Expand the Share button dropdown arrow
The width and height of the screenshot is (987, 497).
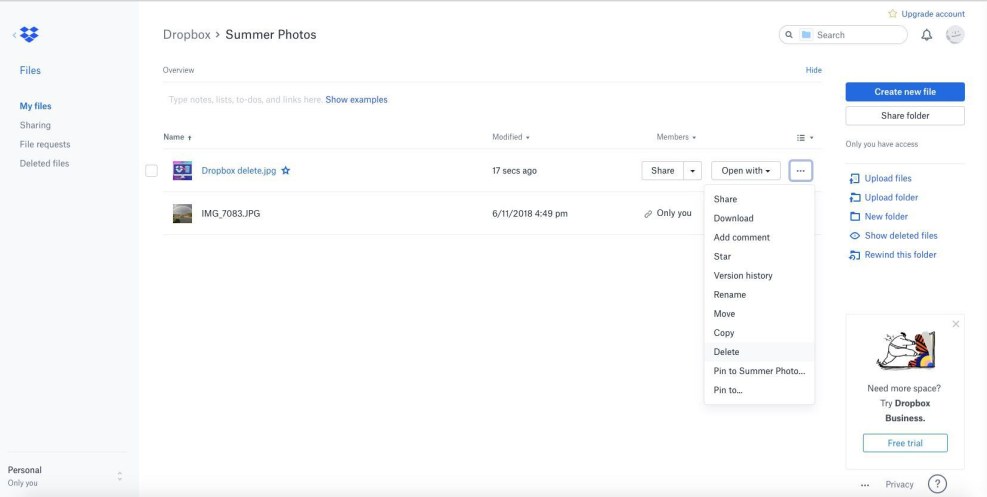click(693, 171)
